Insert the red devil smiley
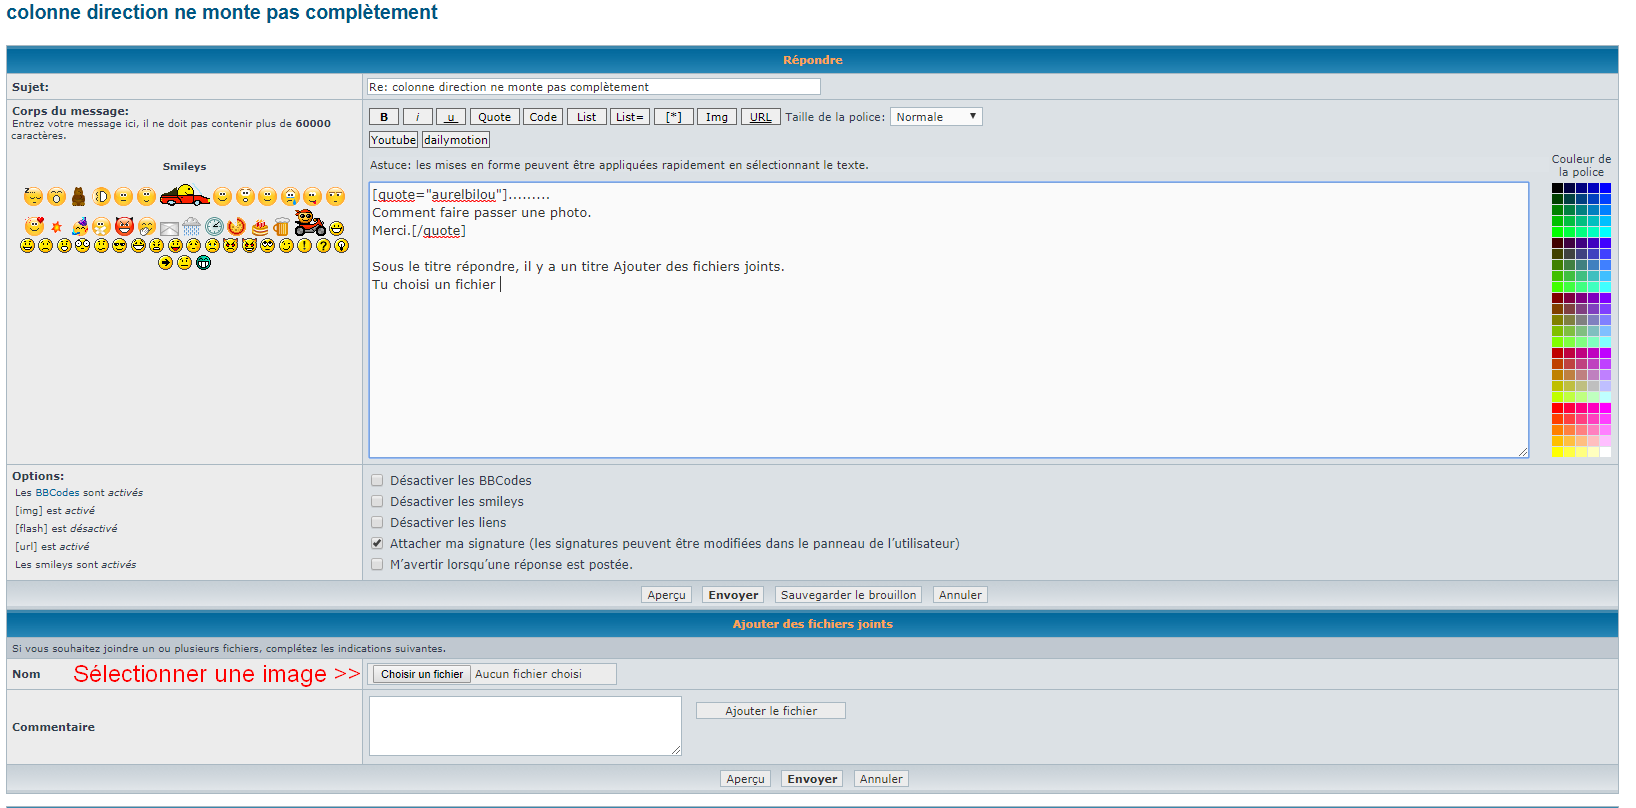The height and width of the screenshot is (808, 1636). click(124, 227)
